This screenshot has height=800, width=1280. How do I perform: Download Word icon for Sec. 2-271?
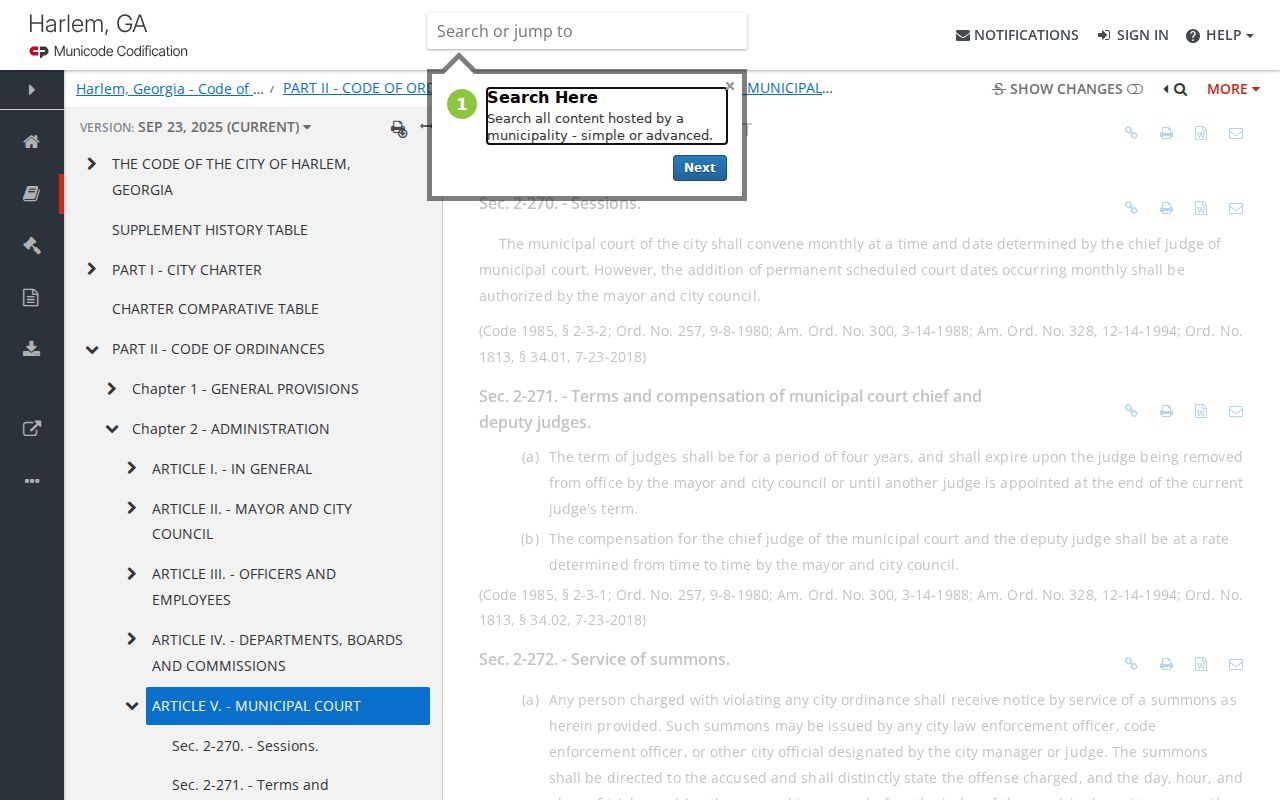(1201, 411)
